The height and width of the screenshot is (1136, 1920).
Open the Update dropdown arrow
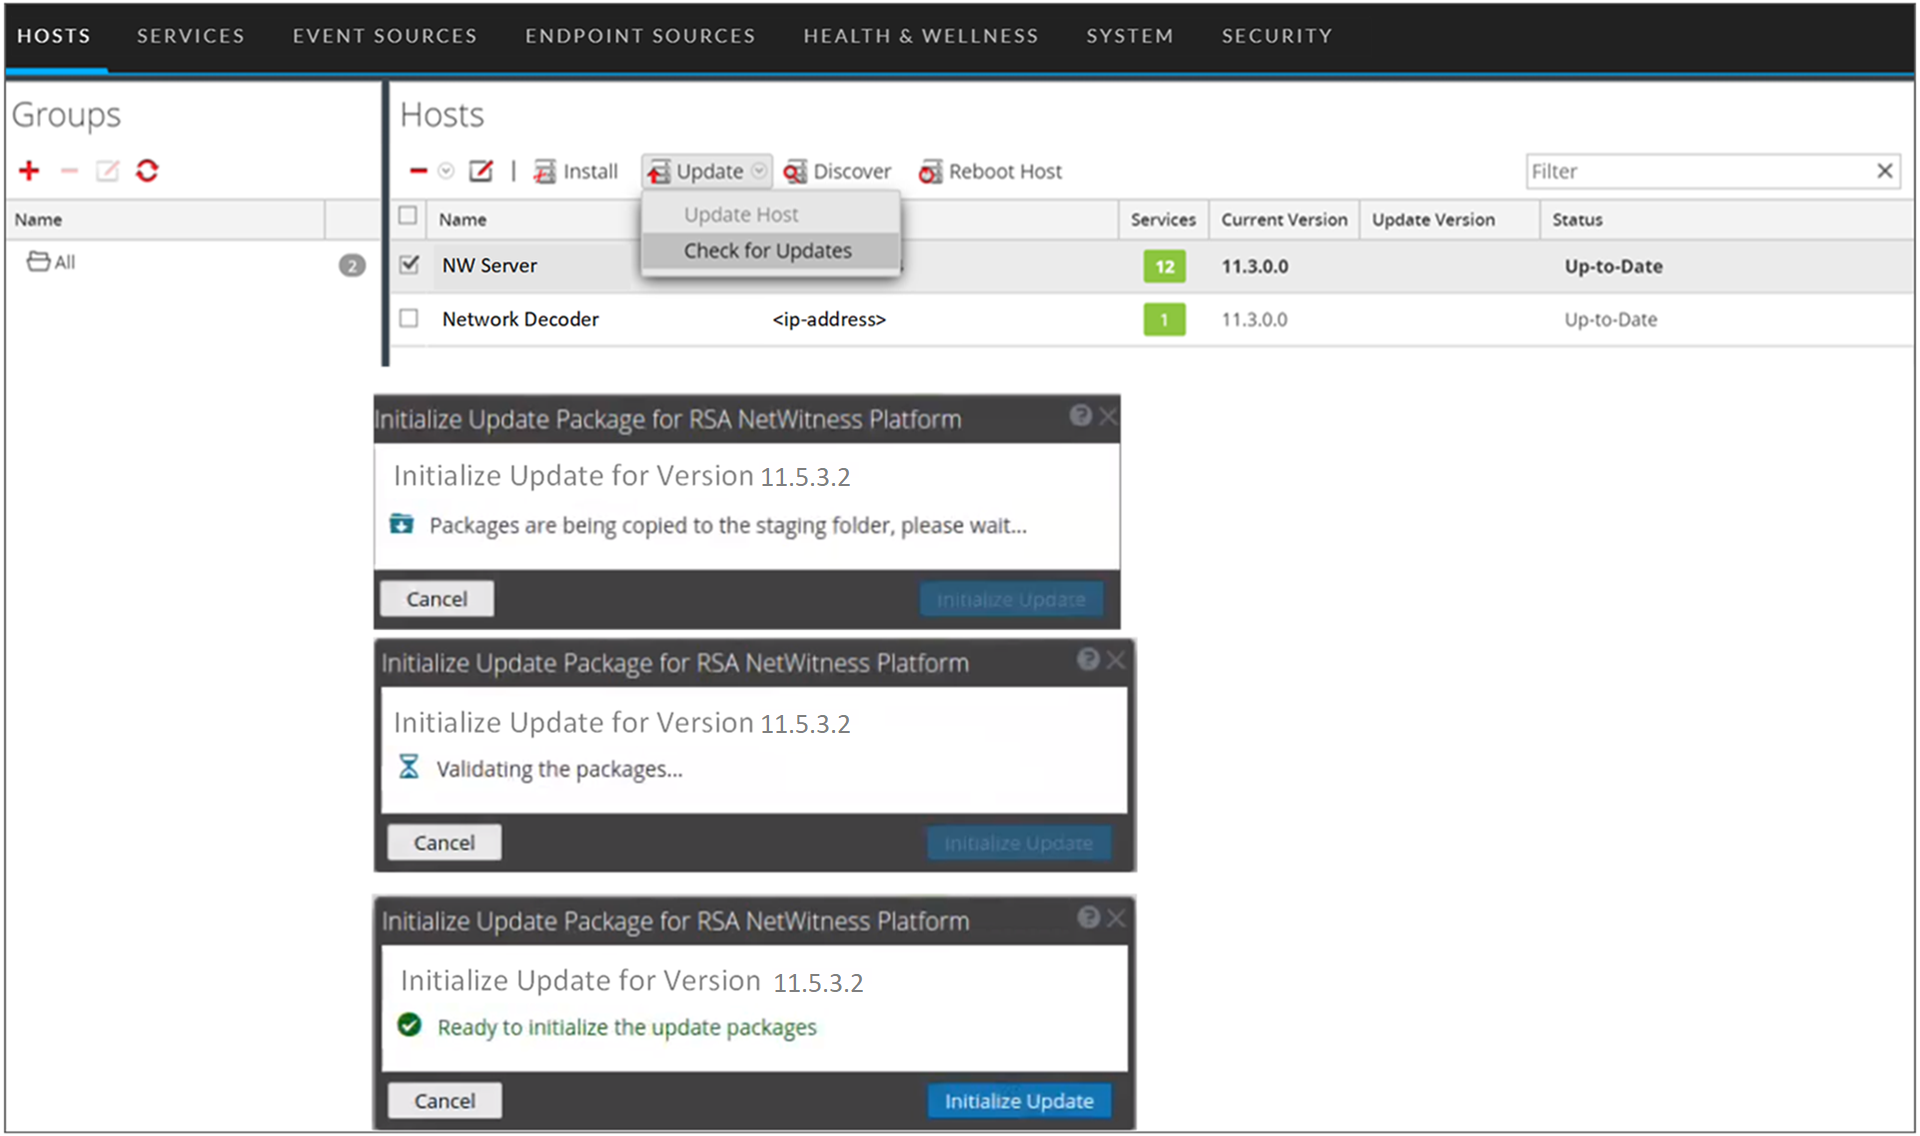[x=760, y=171]
